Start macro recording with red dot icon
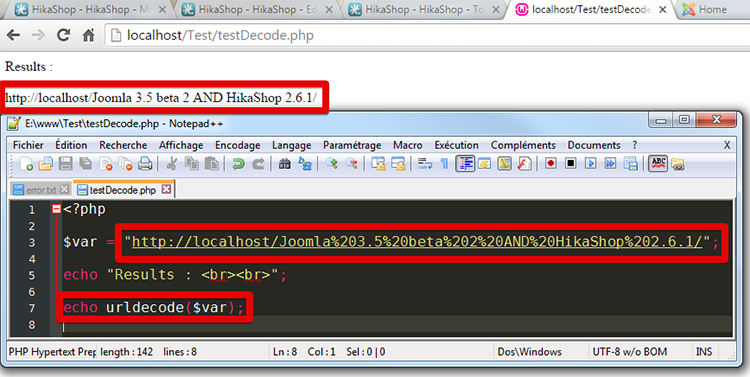This screenshot has height=377, width=750. pyautogui.click(x=551, y=164)
